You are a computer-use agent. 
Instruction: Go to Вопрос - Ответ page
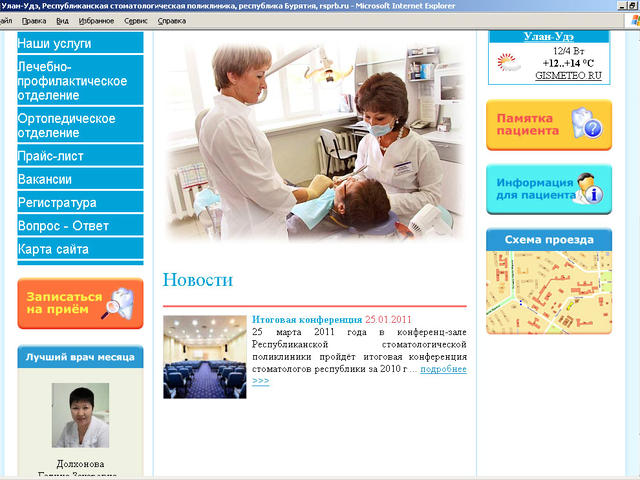tap(63, 226)
